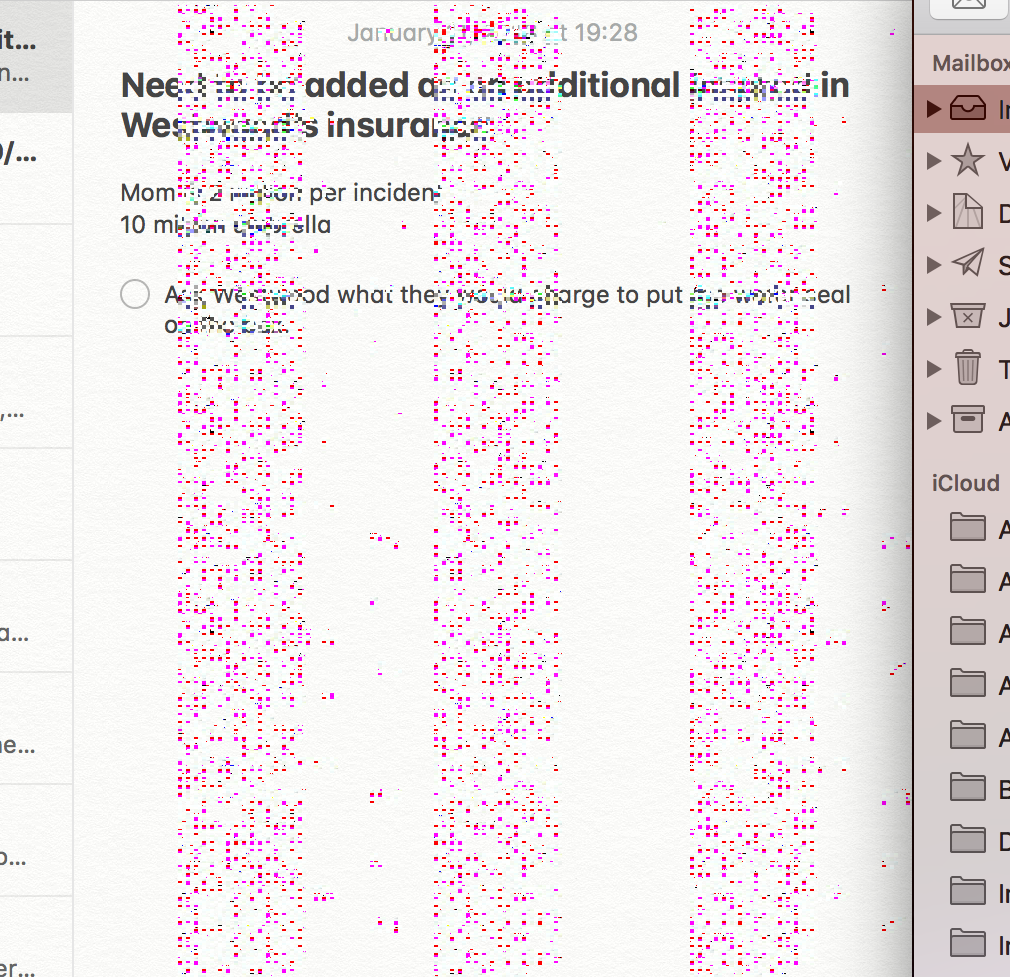Click the Inbox tray icon

click(x=967, y=109)
